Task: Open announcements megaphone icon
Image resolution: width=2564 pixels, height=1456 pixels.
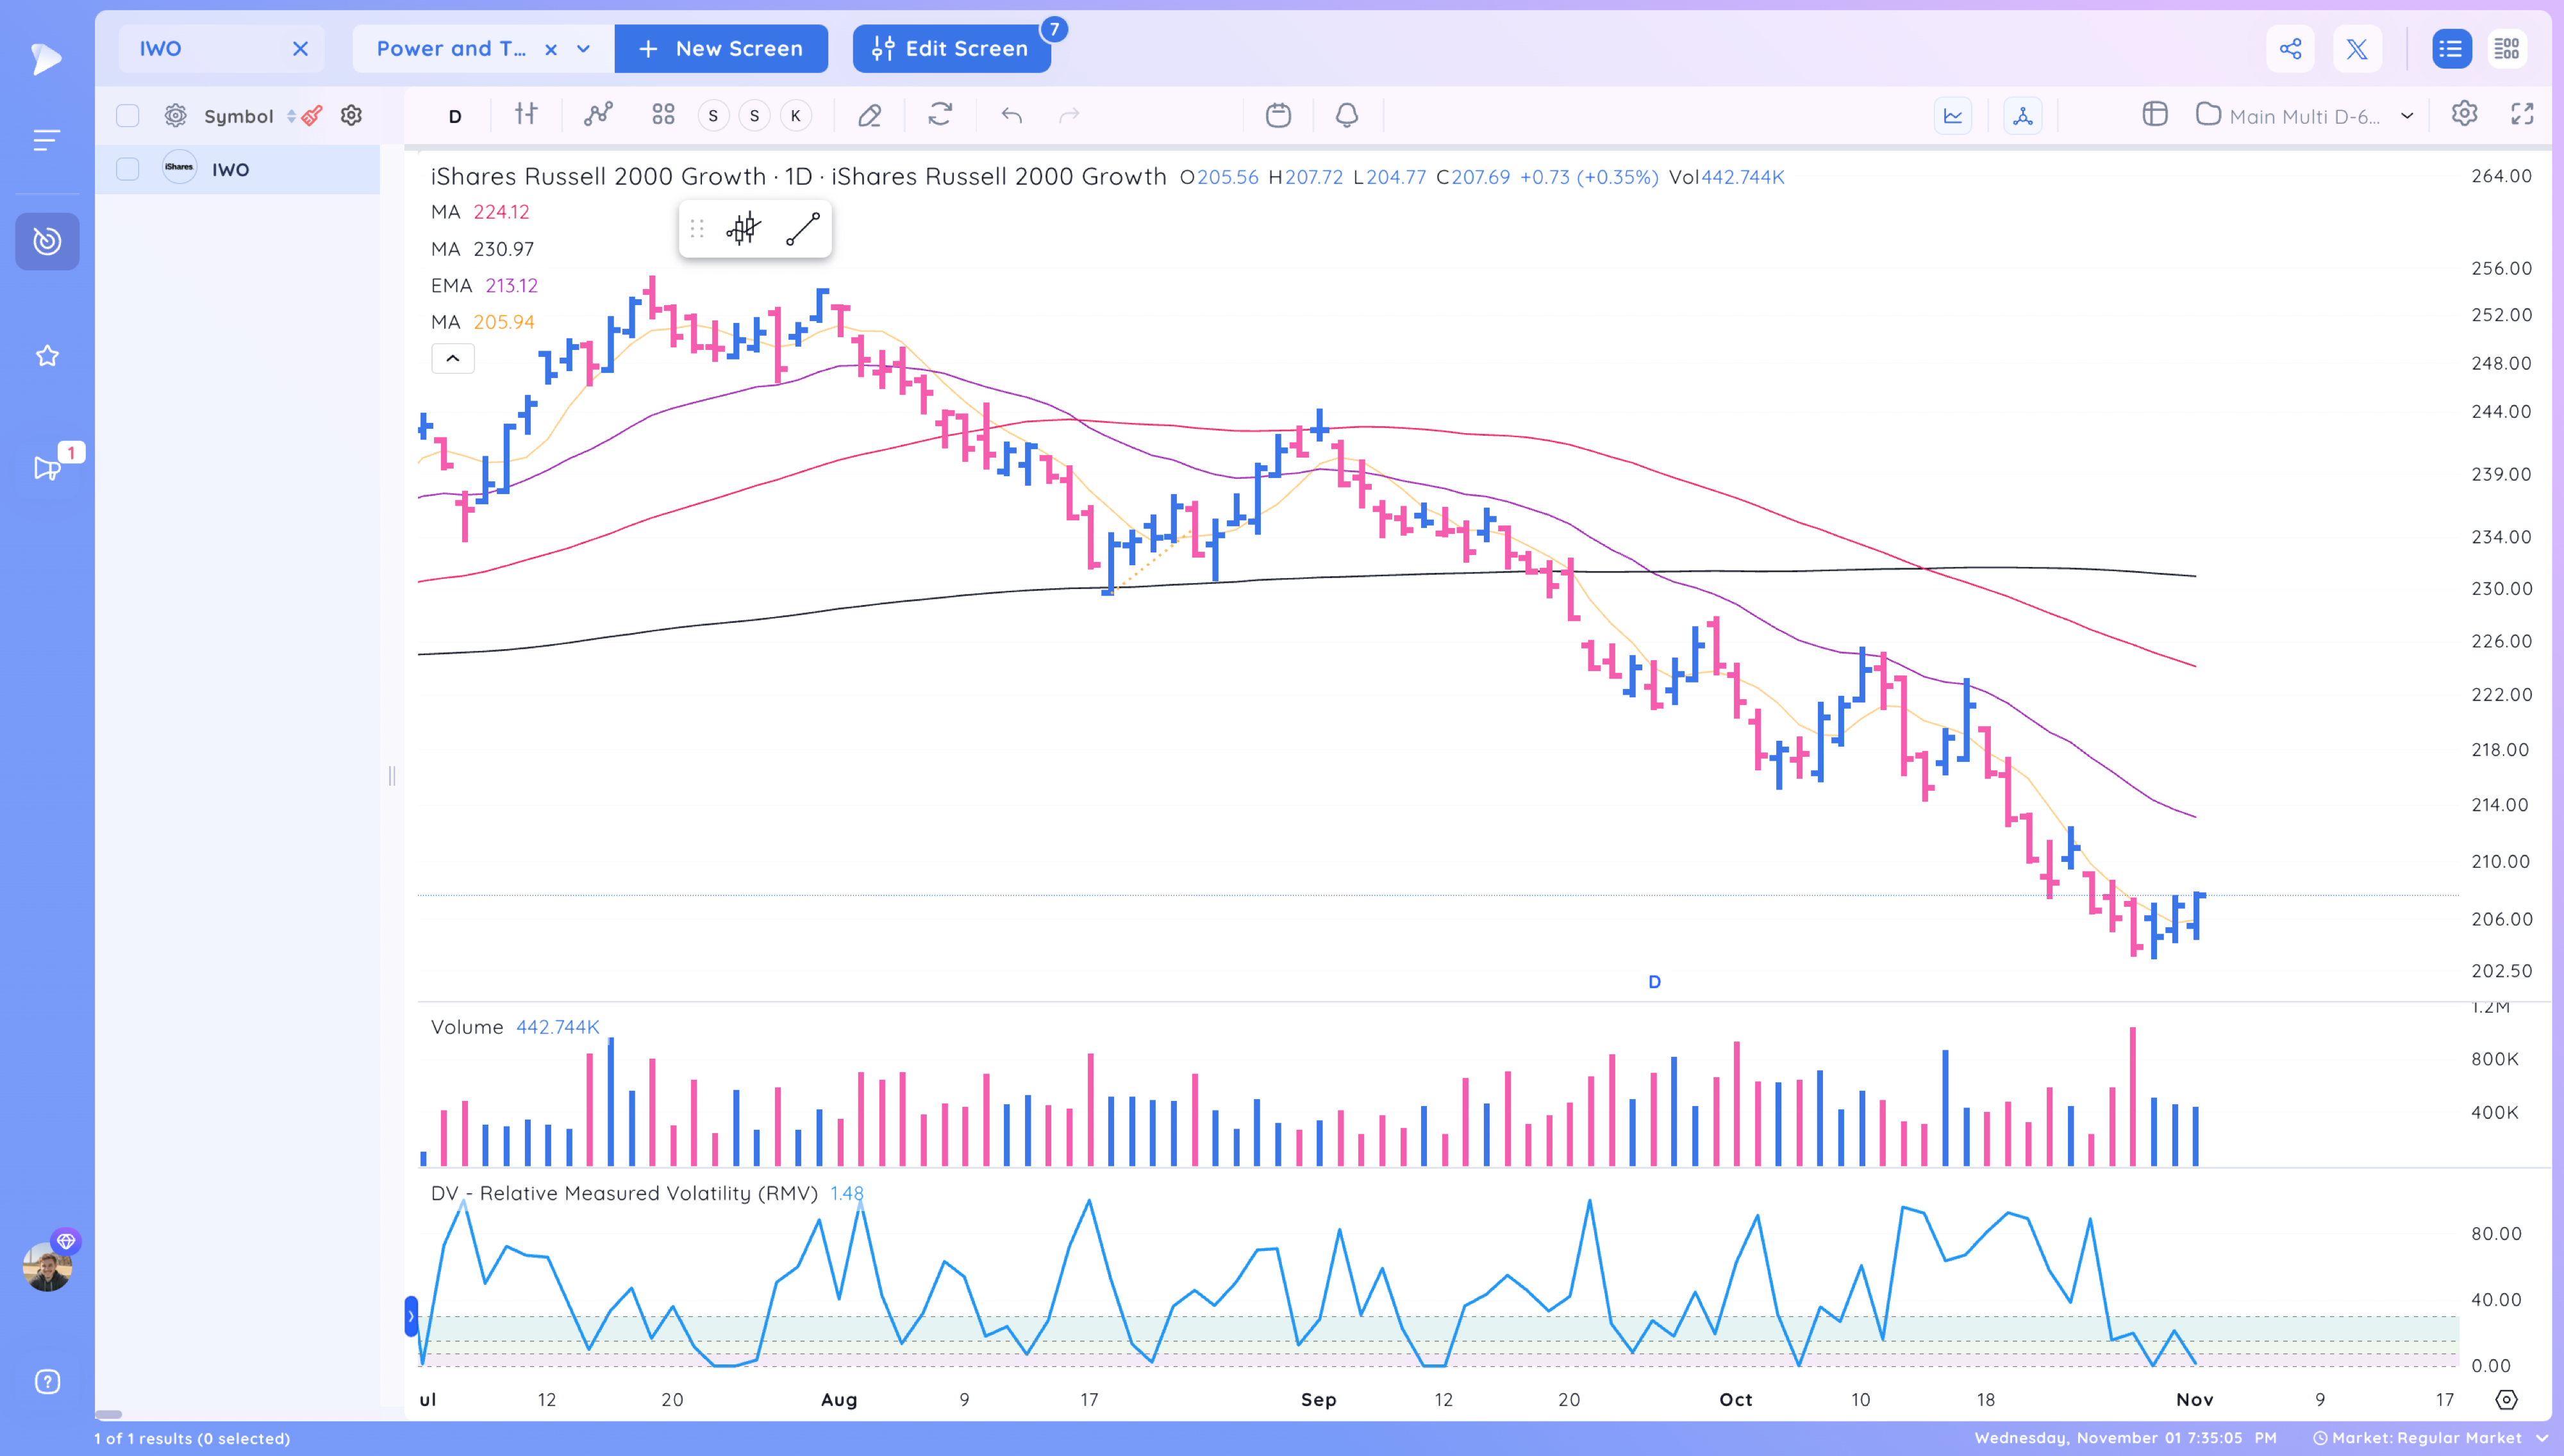Action: [x=47, y=468]
